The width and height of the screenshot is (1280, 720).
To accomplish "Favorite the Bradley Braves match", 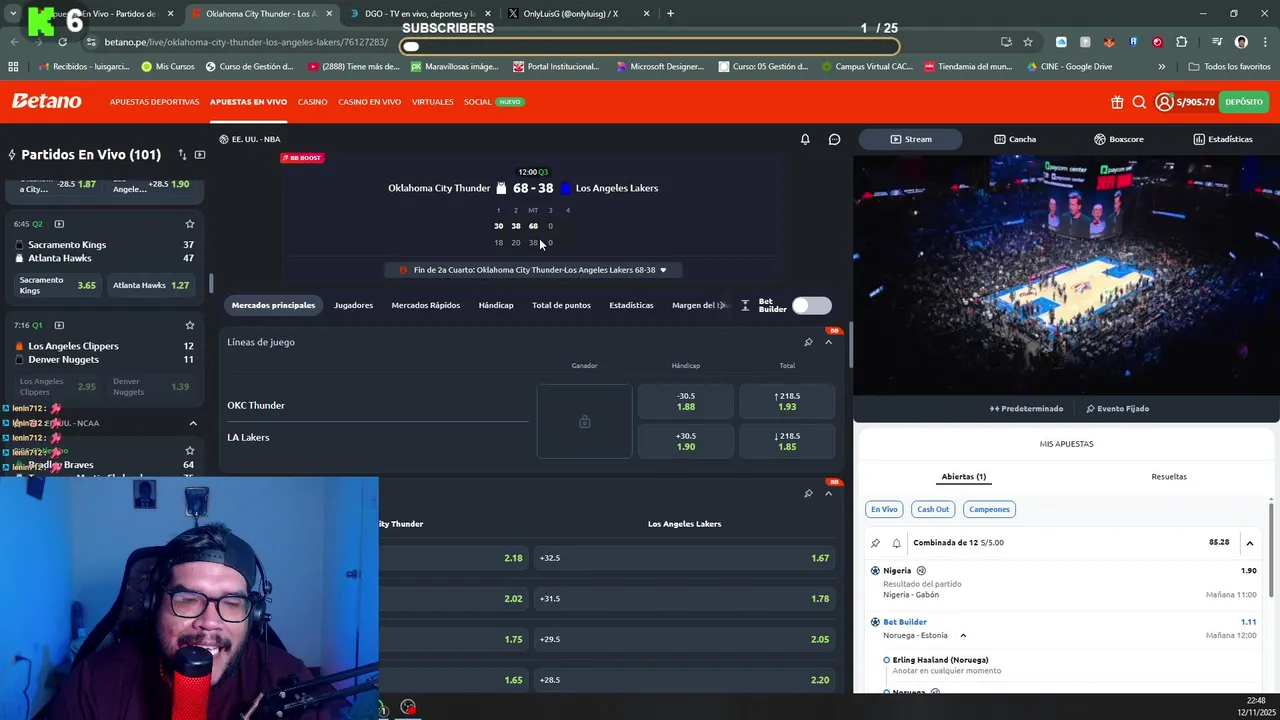I will (x=189, y=451).
